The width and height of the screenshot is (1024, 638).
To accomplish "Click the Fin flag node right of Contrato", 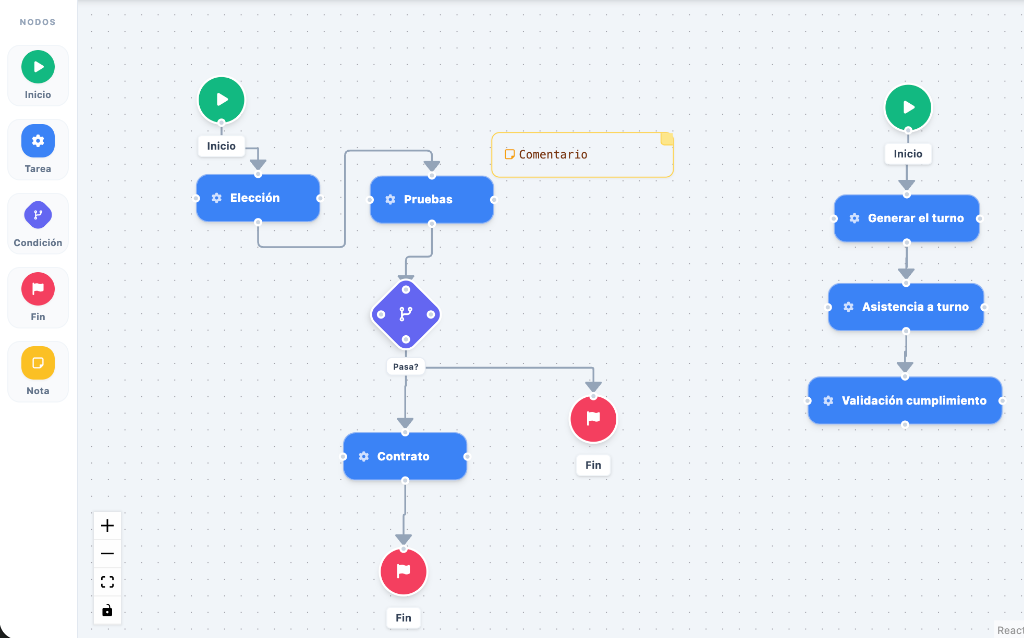I will pyautogui.click(x=593, y=419).
